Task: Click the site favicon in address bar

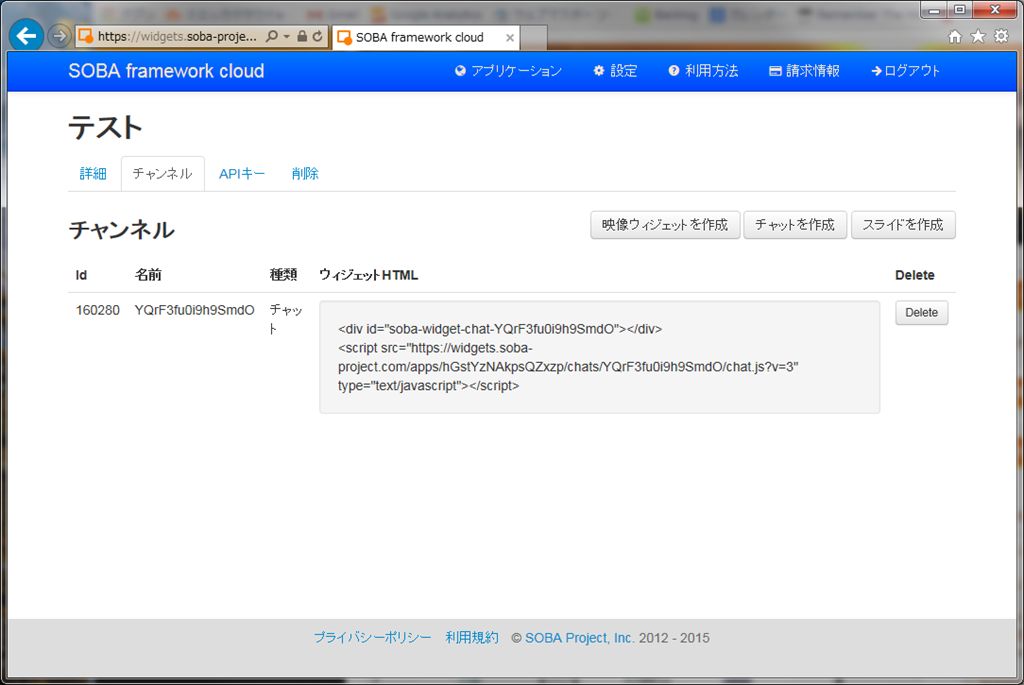Action: point(86,37)
